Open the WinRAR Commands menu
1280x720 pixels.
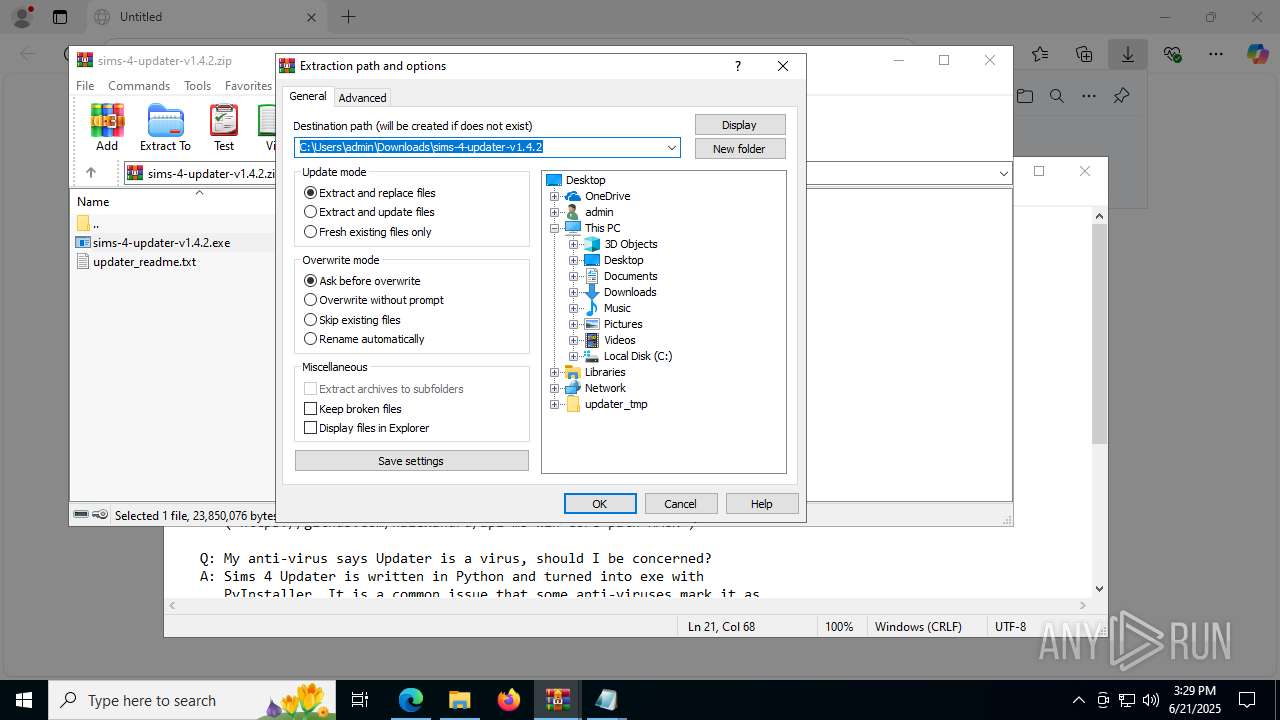pos(139,86)
